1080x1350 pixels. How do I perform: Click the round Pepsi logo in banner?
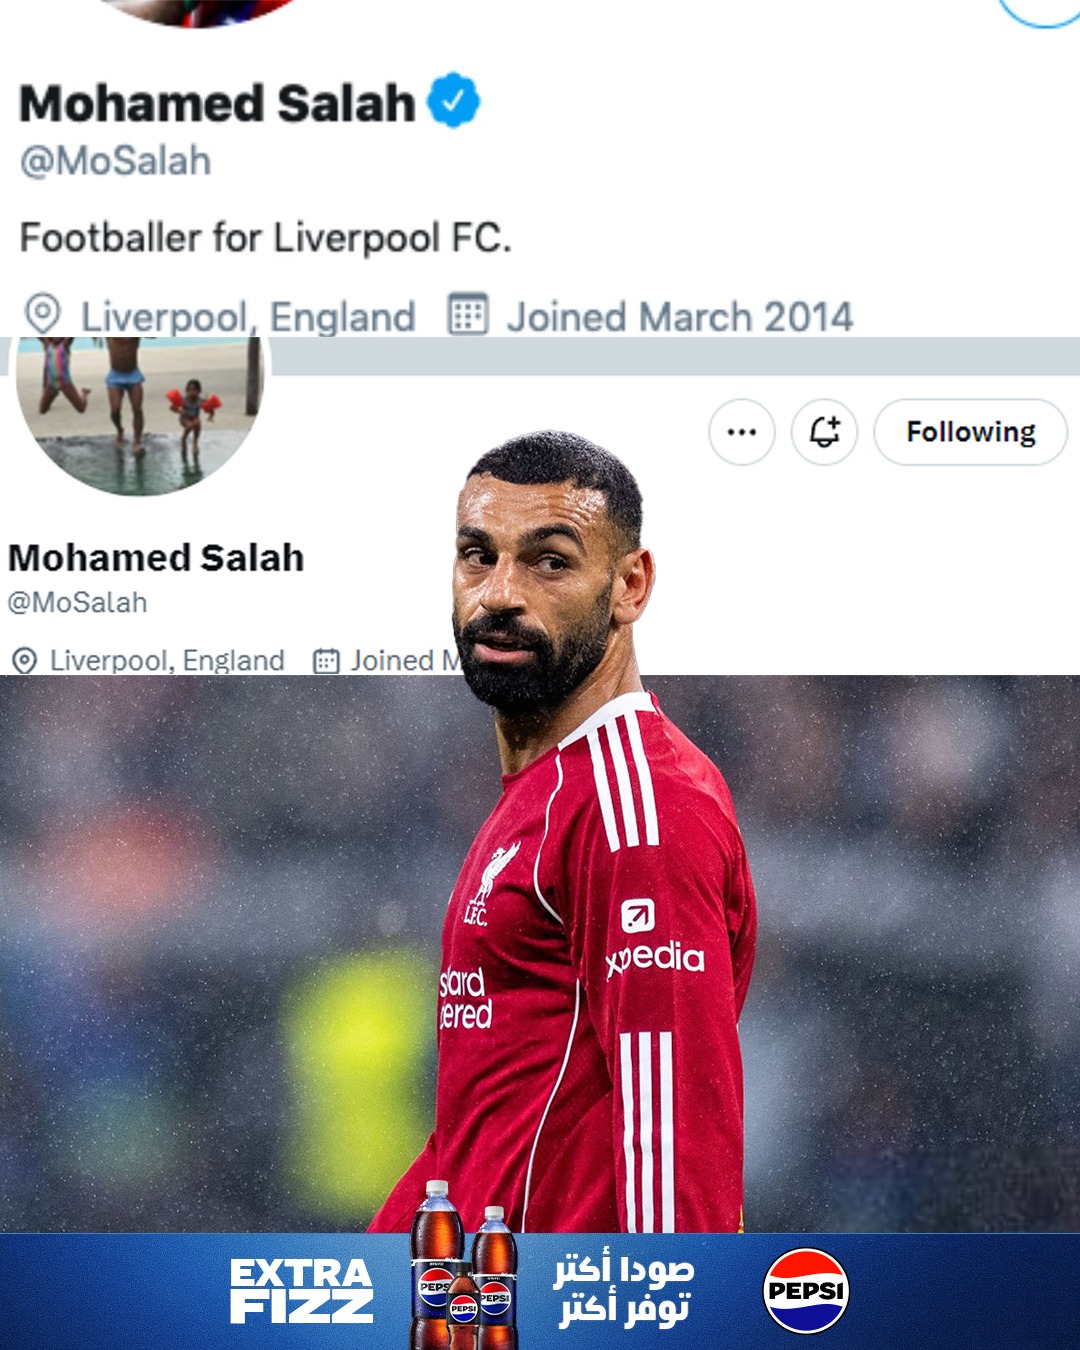click(x=805, y=1291)
